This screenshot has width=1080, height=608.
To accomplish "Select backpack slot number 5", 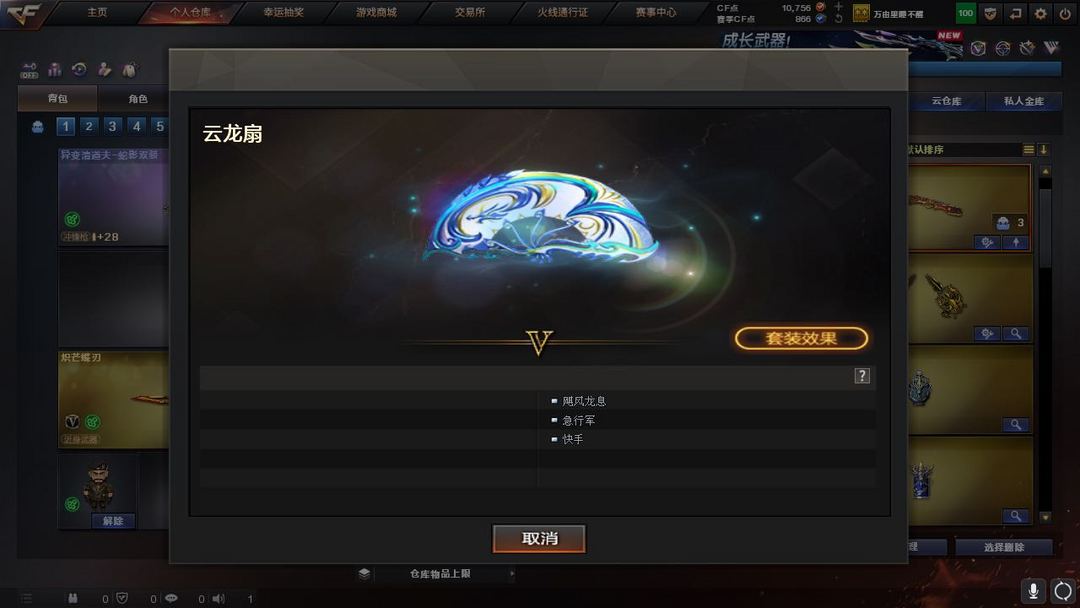I will point(159,126).
